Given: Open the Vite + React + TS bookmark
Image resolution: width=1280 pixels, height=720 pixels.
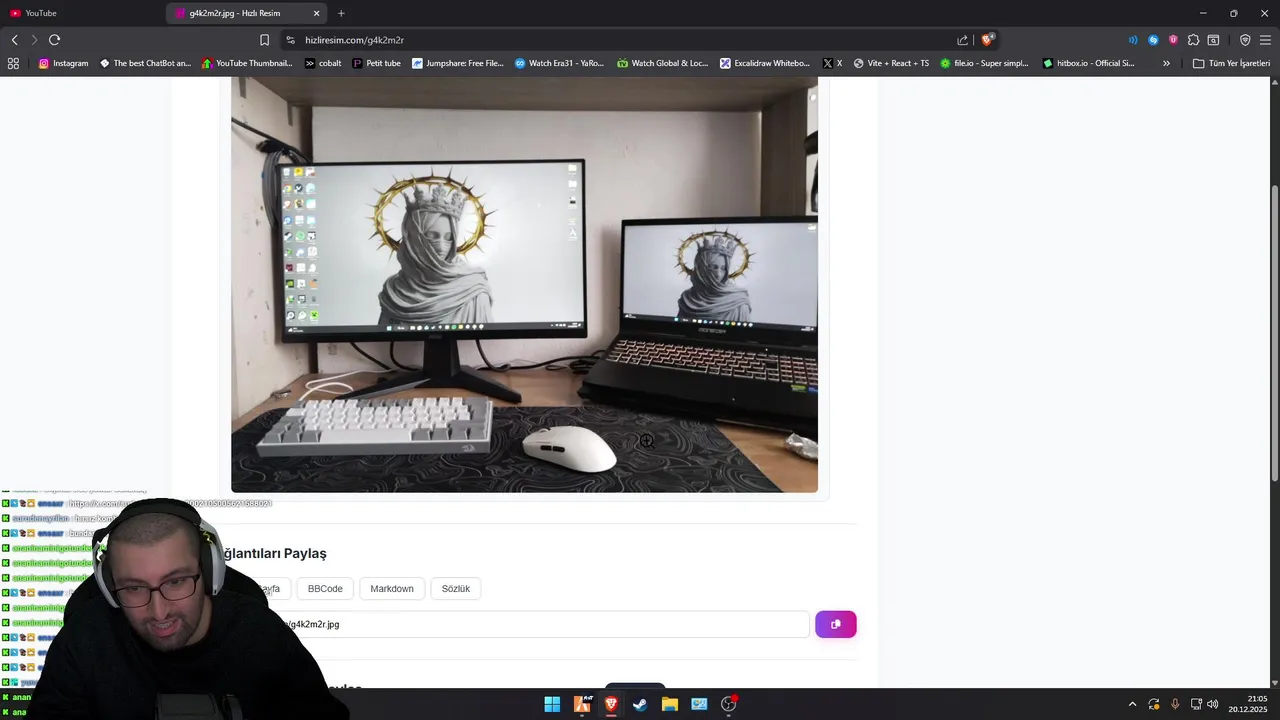Looking at the screenshot, I should (891, 63).
